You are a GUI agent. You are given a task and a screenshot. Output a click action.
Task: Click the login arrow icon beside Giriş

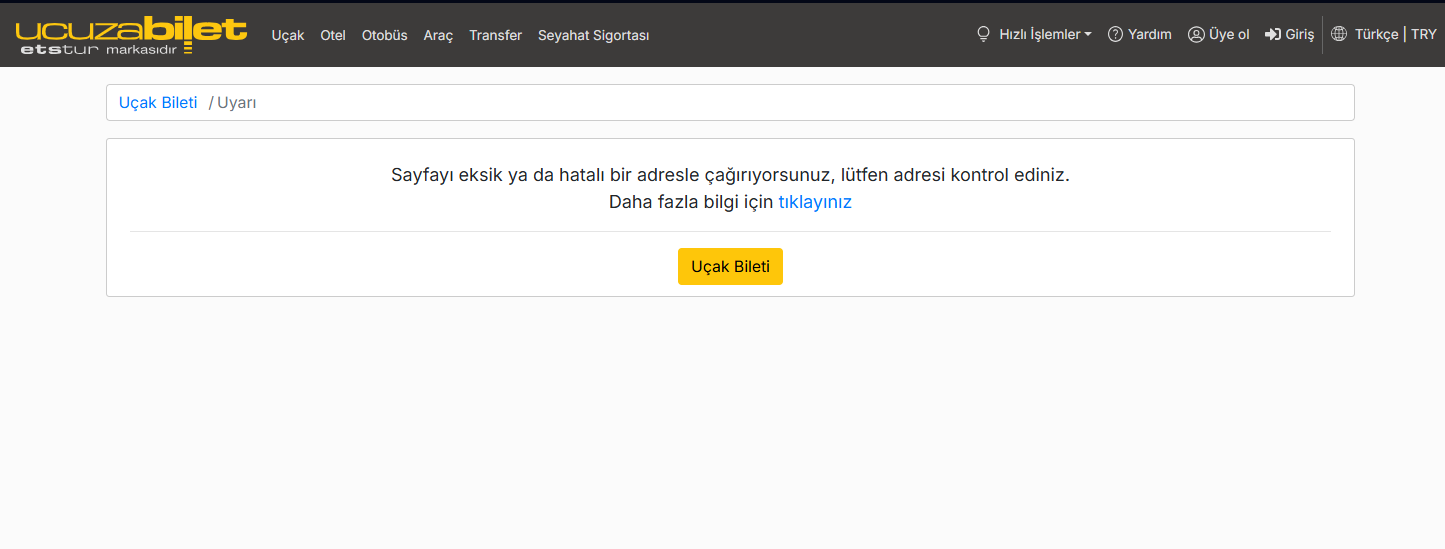click(1273, 34)
